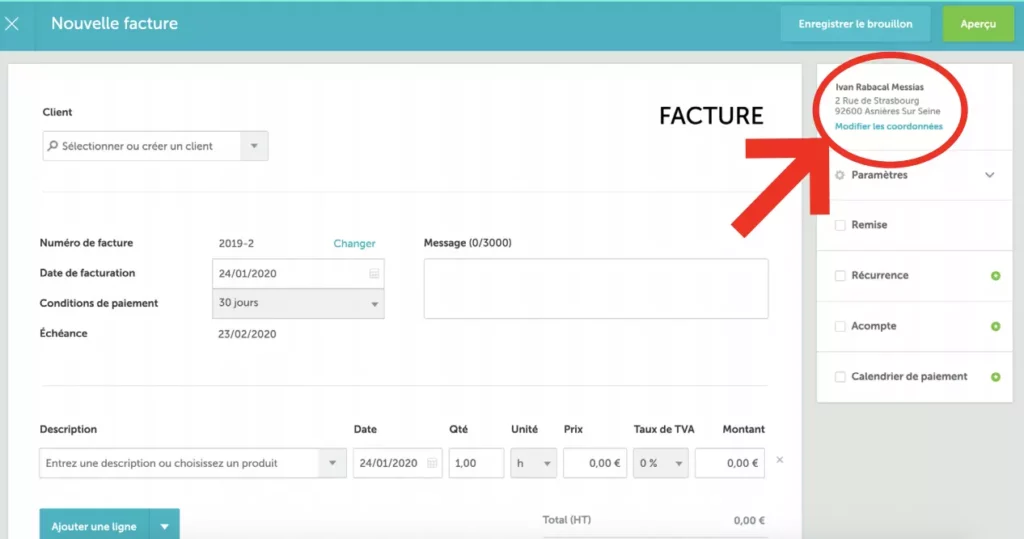Click into the Message text area

pyautogui.click(x=596, y=289)
